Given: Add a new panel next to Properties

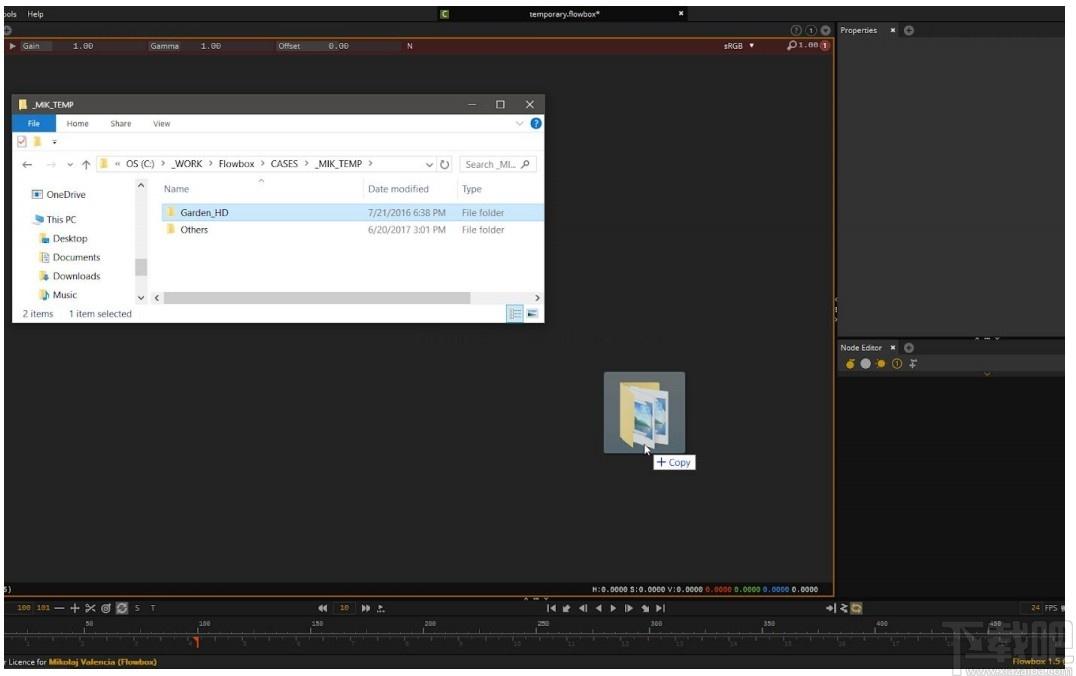Looking at the screenshot, I should point(909,30).
